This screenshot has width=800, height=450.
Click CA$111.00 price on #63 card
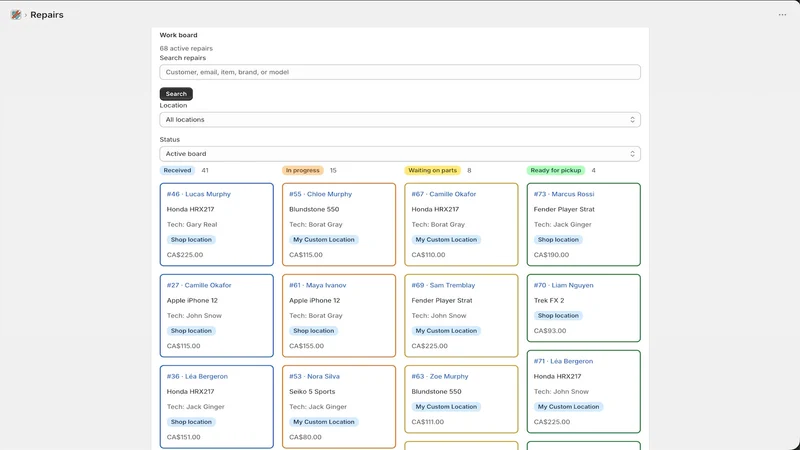(x=428, y=422)
